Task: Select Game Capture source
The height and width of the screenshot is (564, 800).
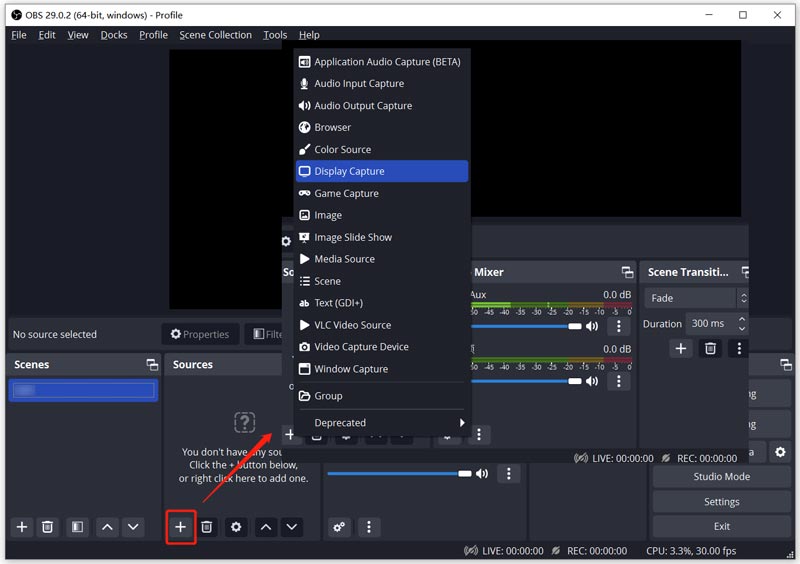Action: click(x=382, y=193)
